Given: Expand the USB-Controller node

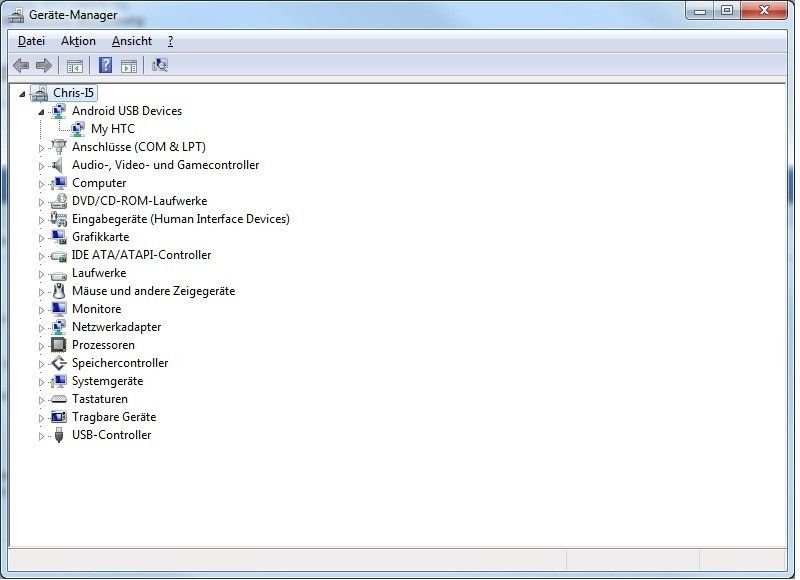Looking at the screenshot, I should coord(41,436).
